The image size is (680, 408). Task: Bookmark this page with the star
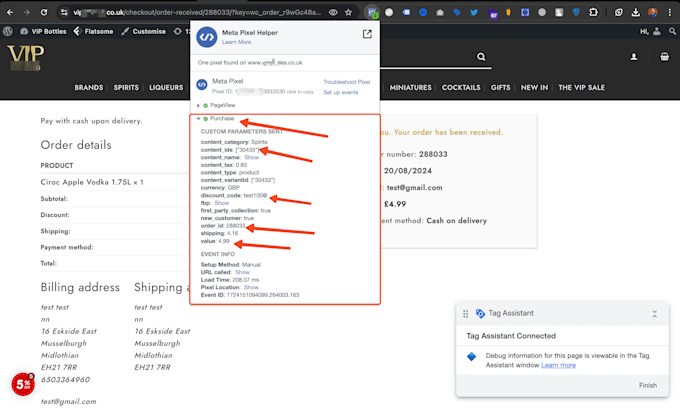348,12
